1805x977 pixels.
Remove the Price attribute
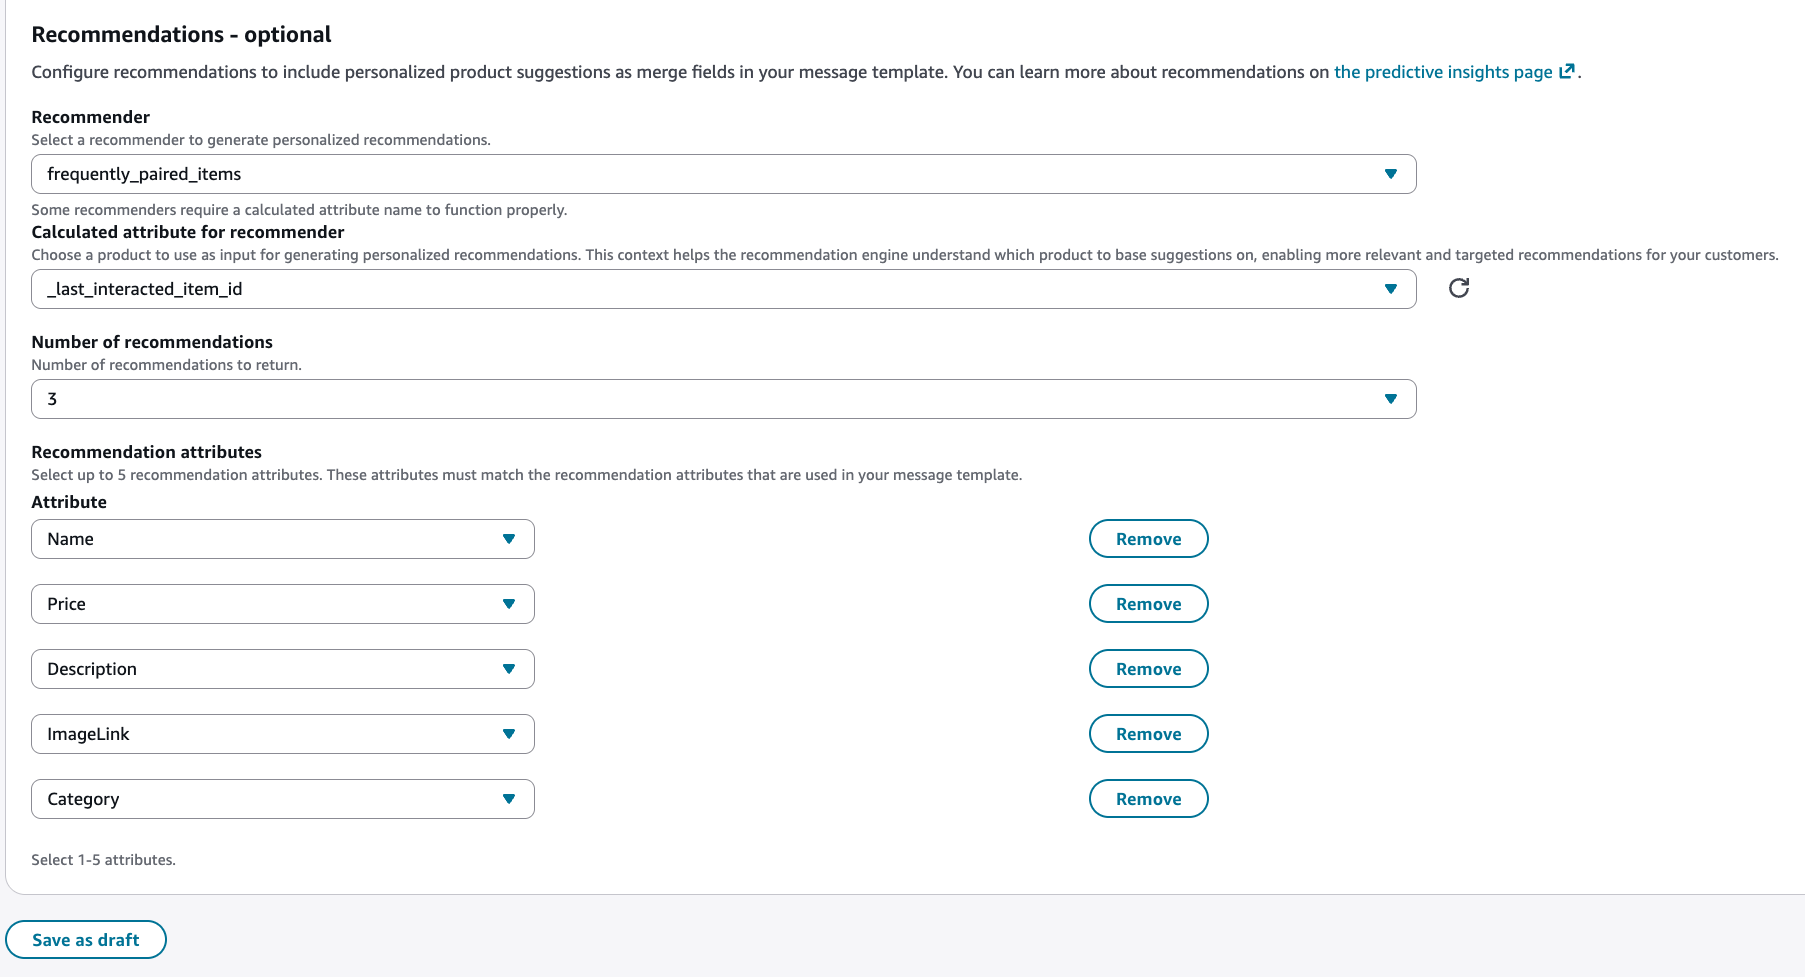click(x=1148, y=603)
